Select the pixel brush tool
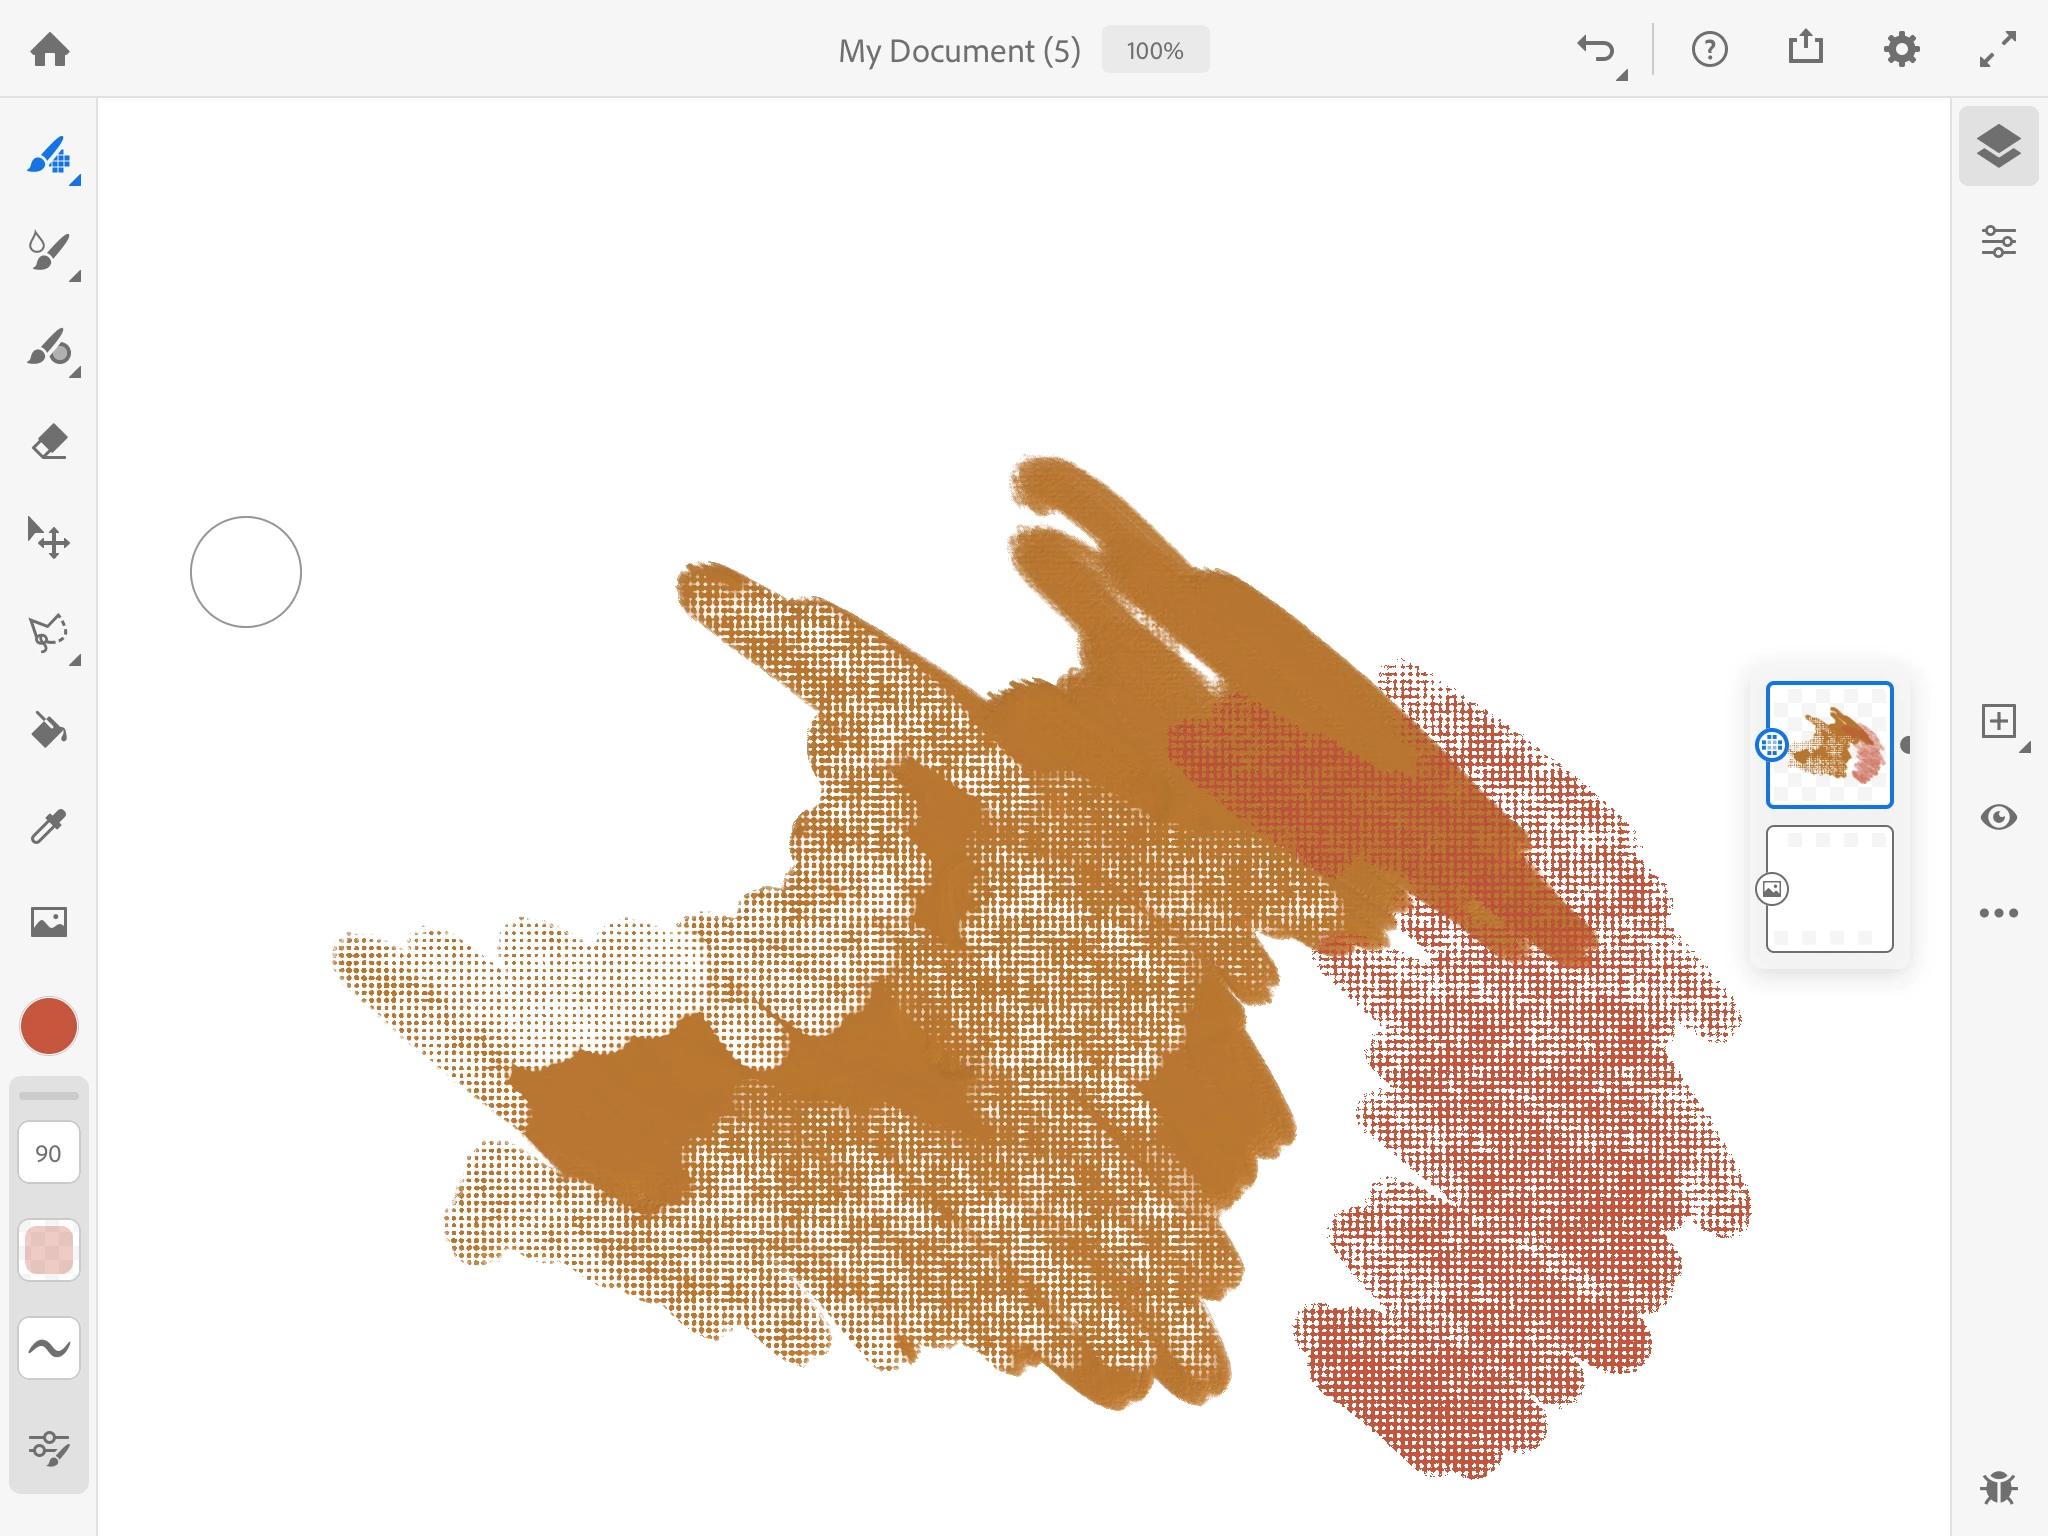Image resolution: width=2048 pixels, height=1536 pixels. [48, 157]
